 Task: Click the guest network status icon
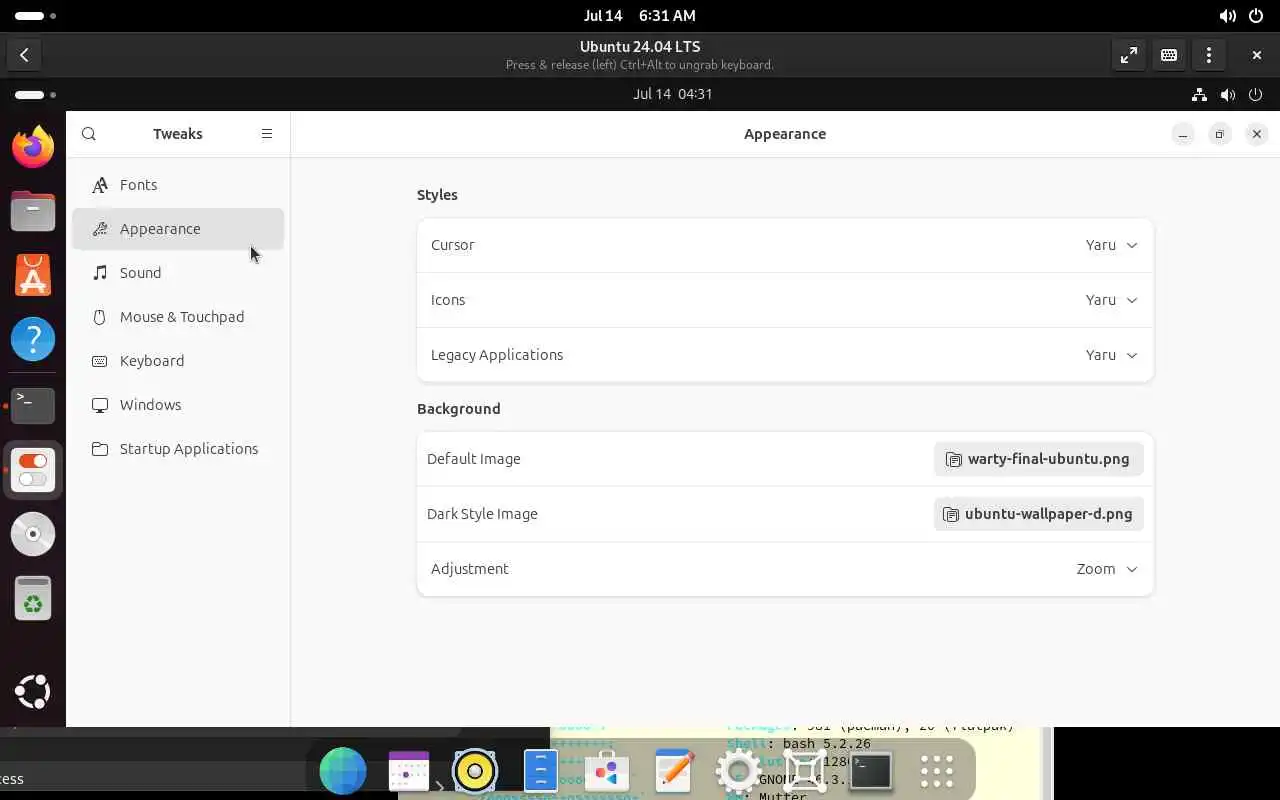1198,94
